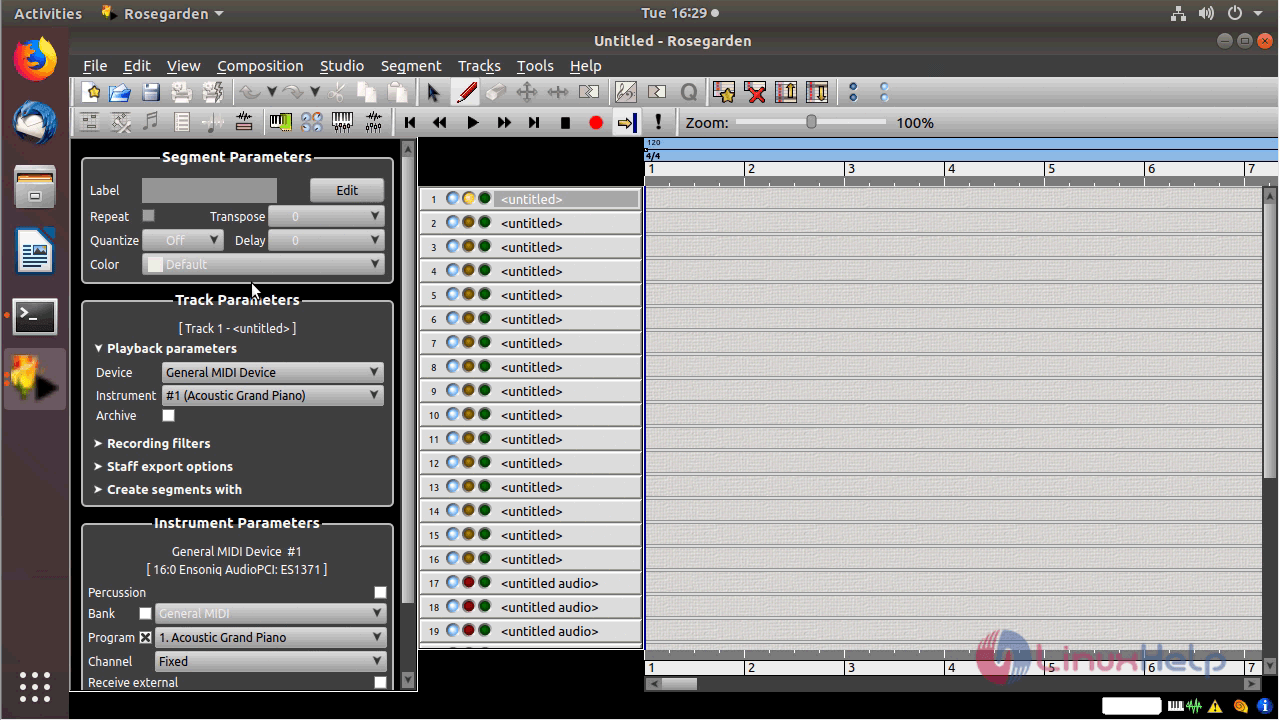The height and width of the screenshot is (720, 1280).
Task: Rewind to the beginning of the composition
Action: tap(410, 122)
